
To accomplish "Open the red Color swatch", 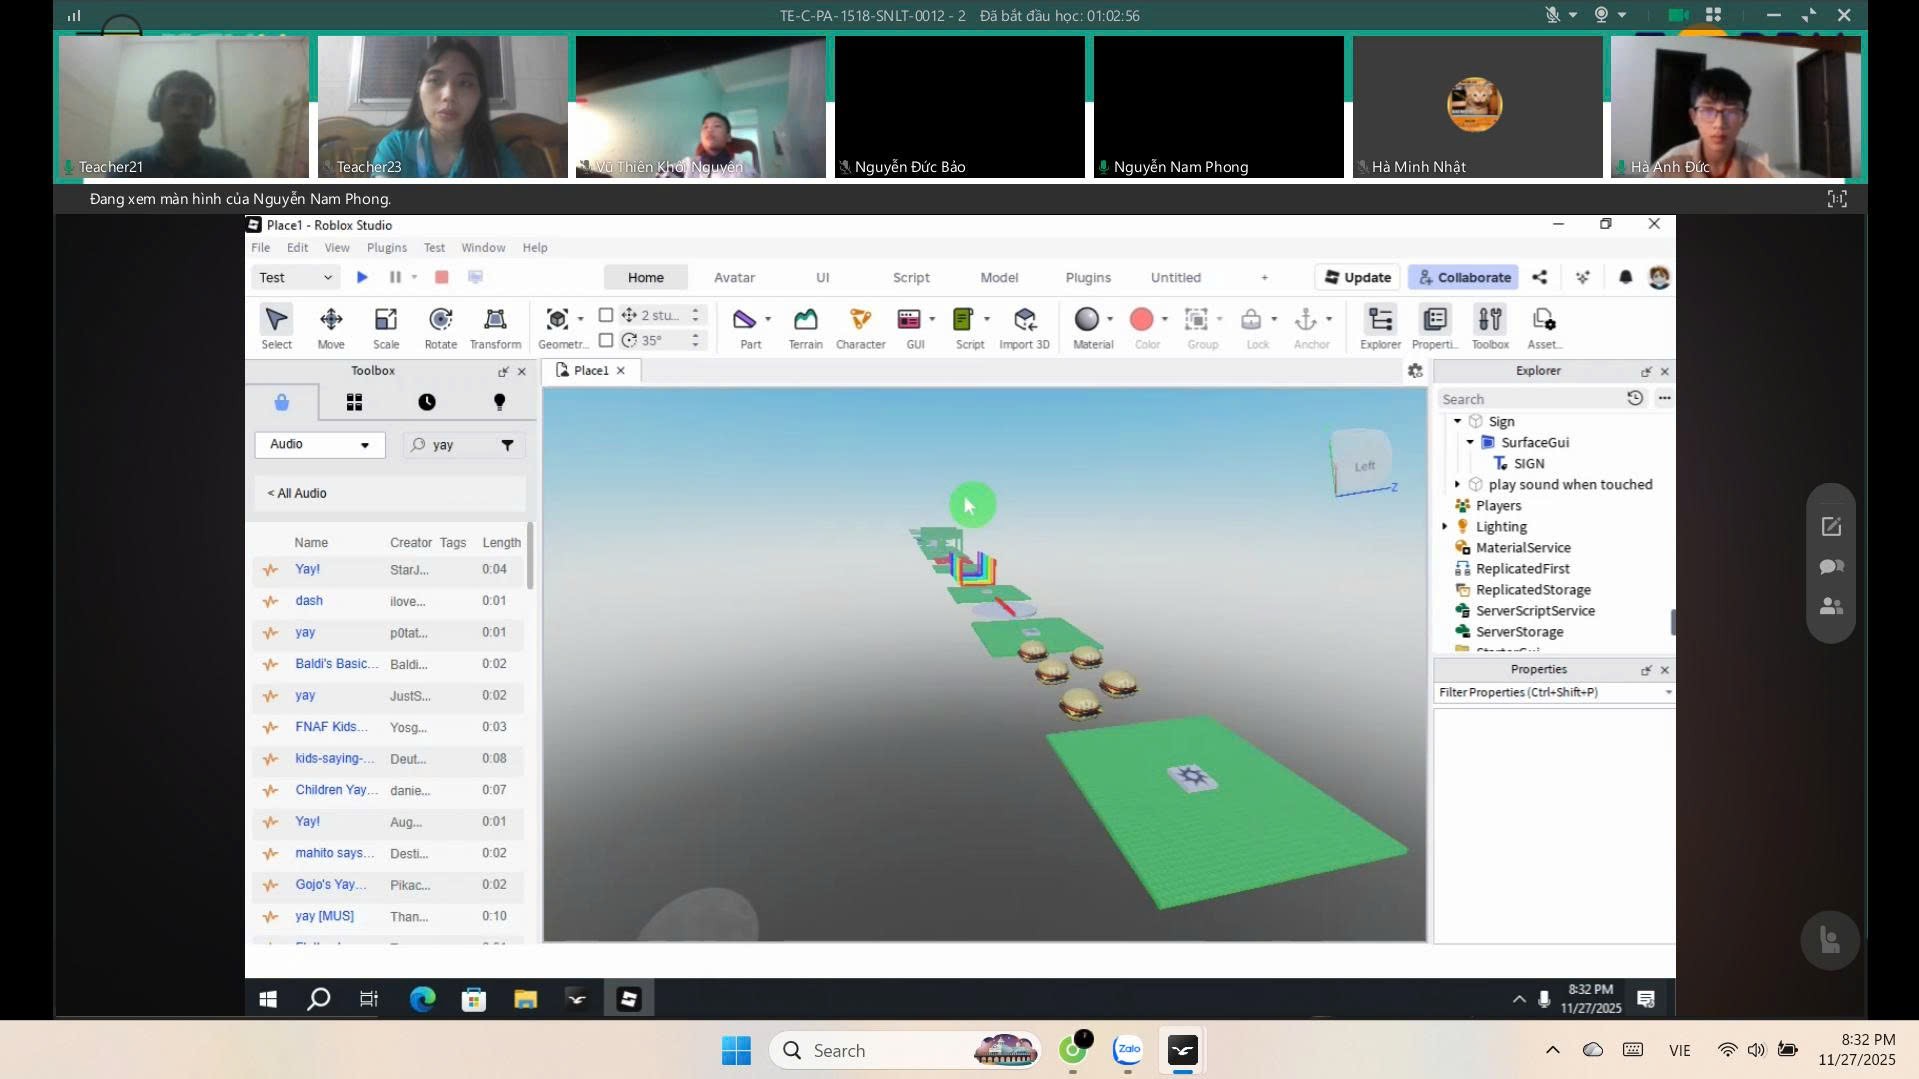I will pyautogui.click(x=1141, y=320).
